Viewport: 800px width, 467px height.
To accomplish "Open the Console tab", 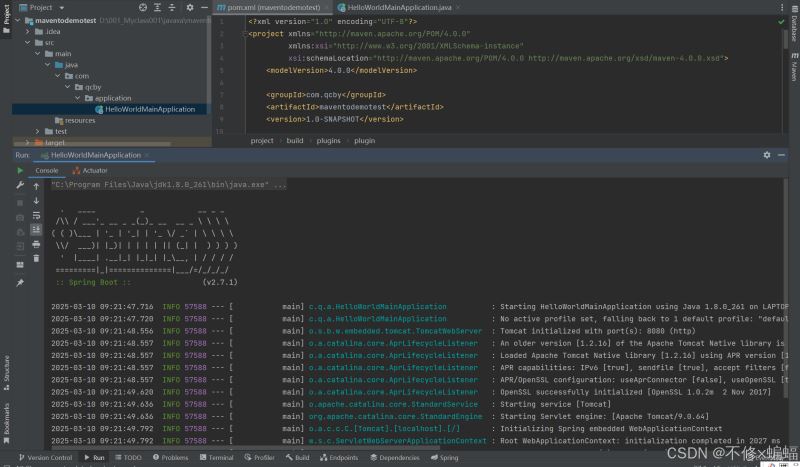I will (46, 170).
